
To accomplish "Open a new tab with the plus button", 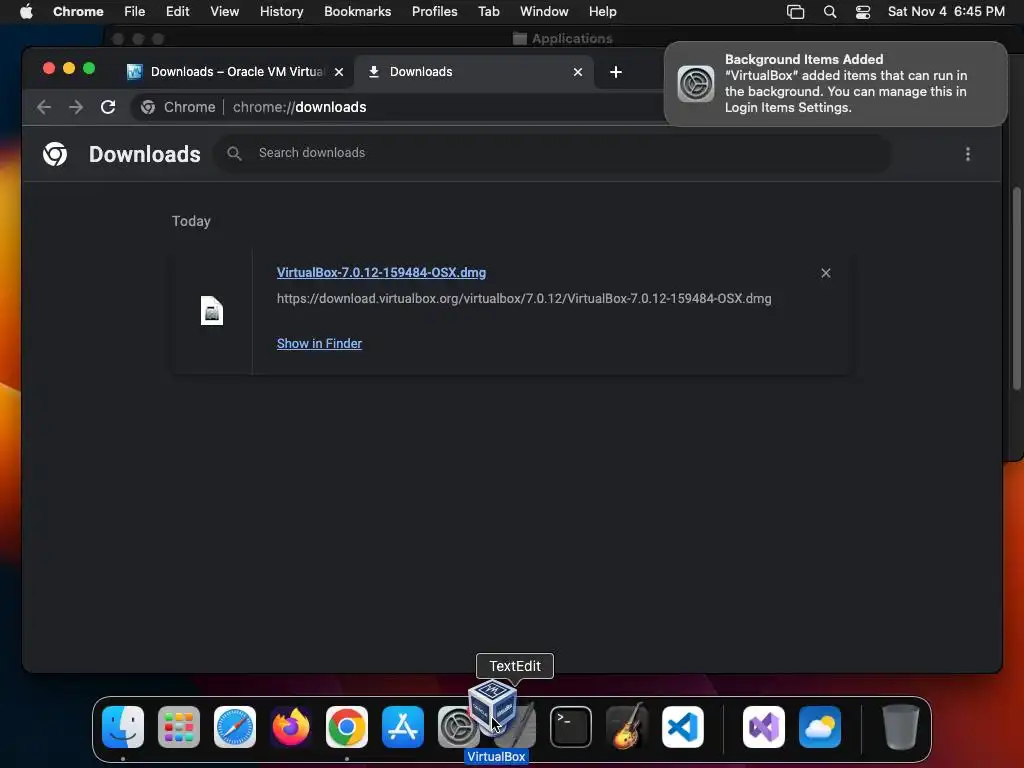I will click(x=616, y=72).
